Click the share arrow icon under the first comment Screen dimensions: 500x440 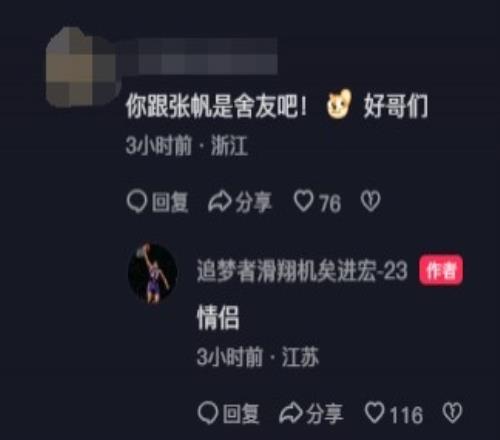219,202
